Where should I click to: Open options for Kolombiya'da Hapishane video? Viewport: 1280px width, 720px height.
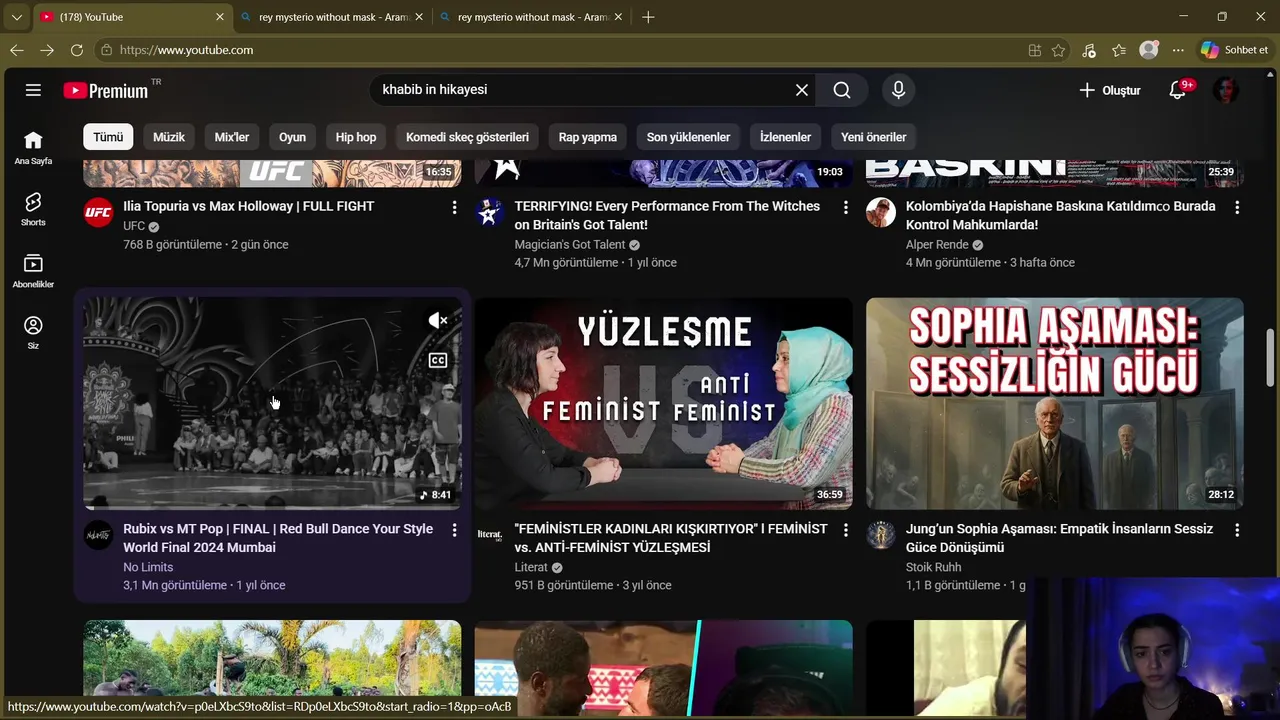point(1237,207)
